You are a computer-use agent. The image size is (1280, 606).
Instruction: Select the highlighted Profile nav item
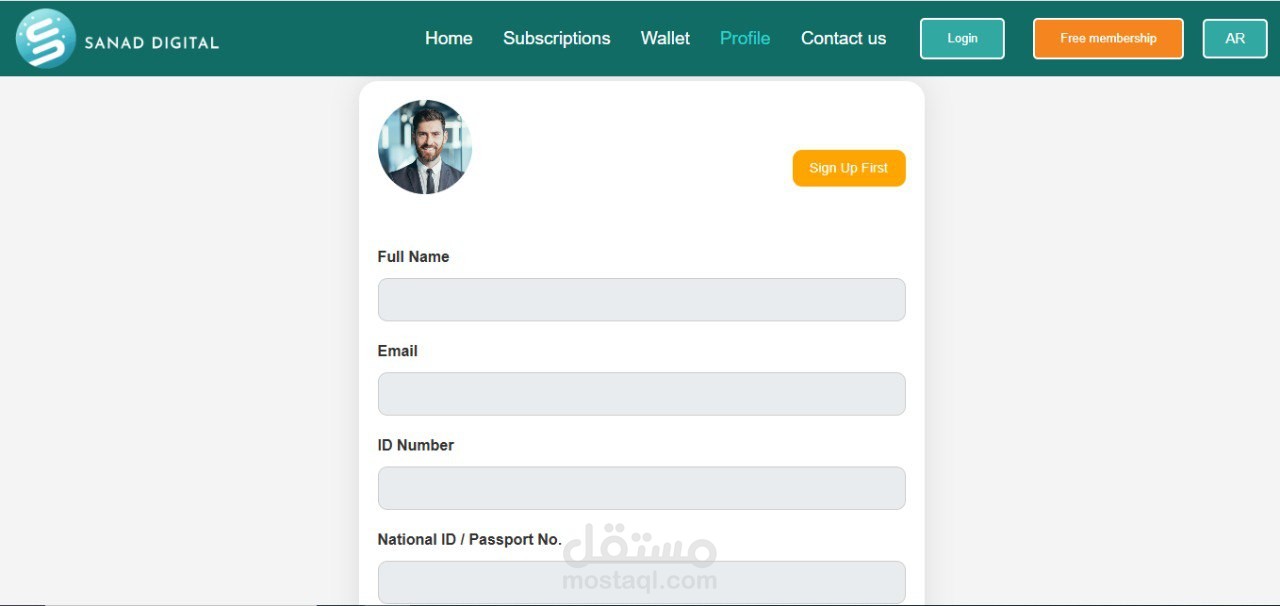[745, 38]
